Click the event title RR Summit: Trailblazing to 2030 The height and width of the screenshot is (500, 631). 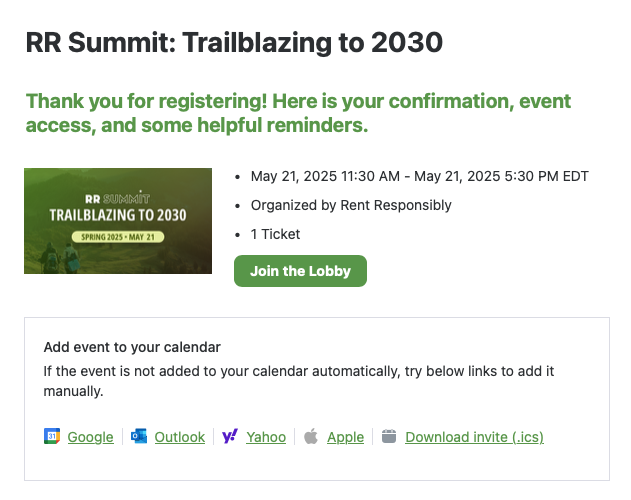click(234, 42)
